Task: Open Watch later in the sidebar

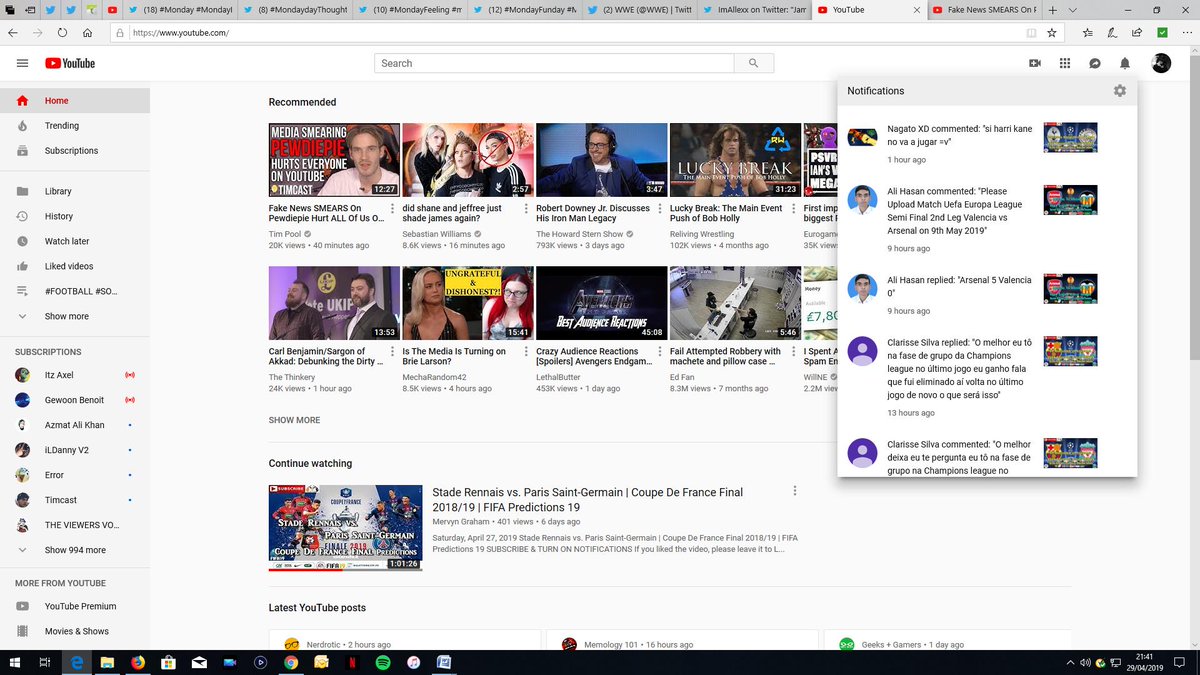Action: (75, 241)
